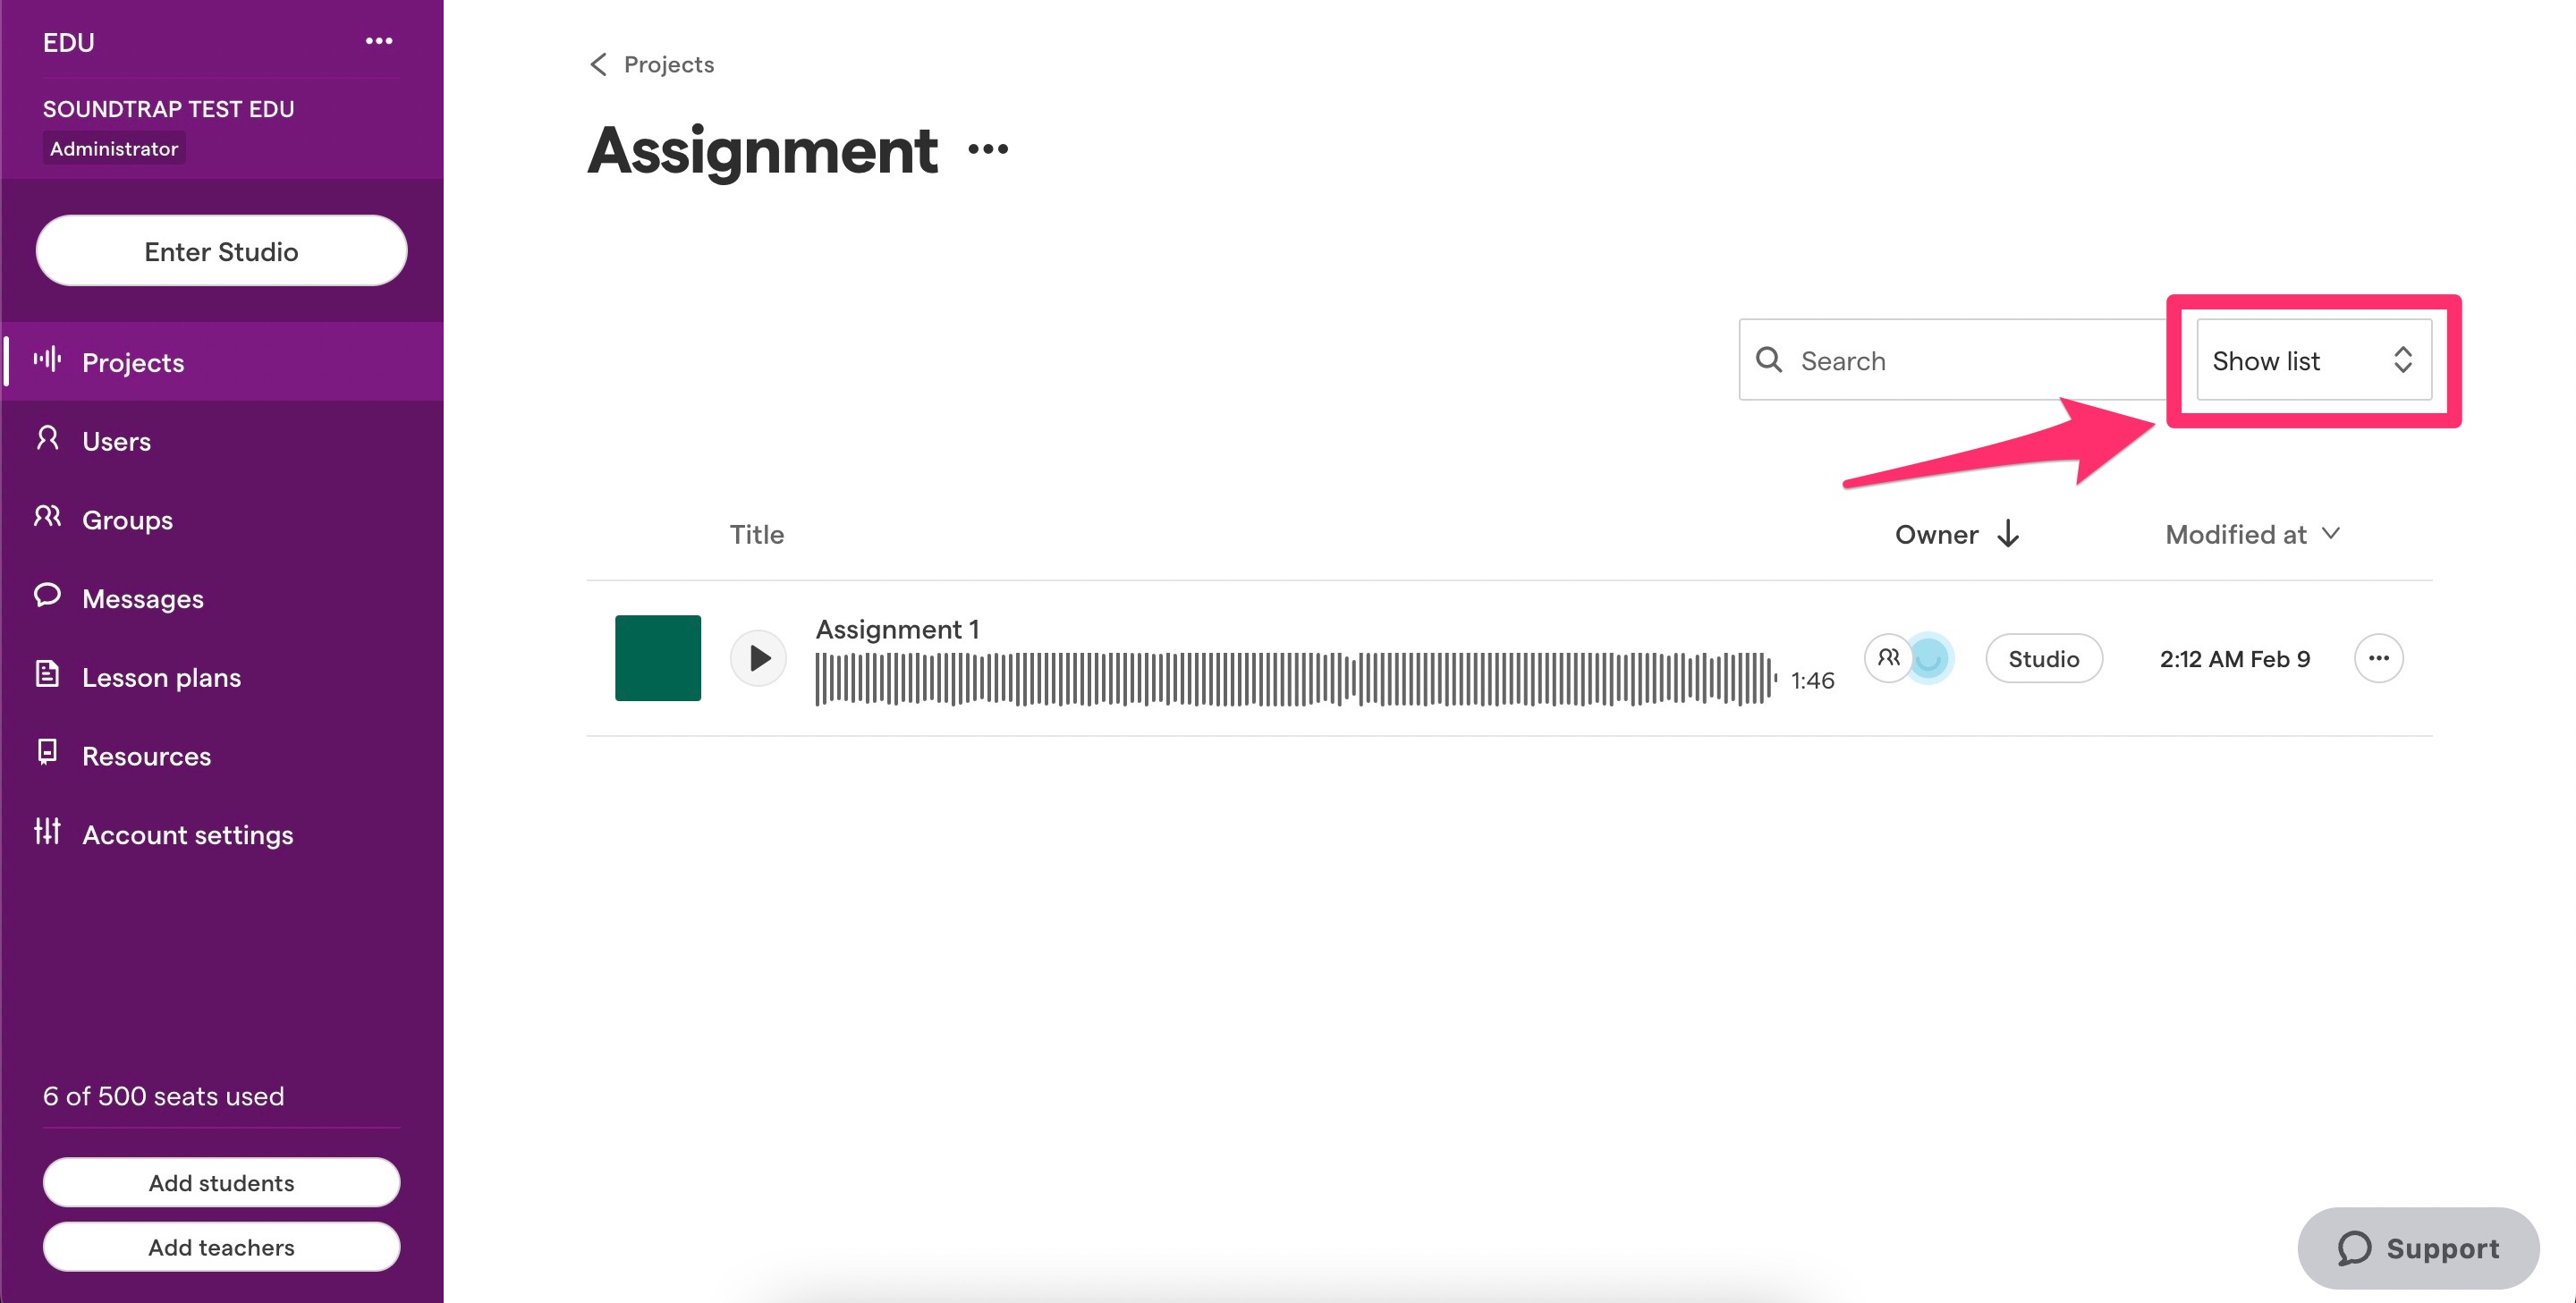
Task: Click the three-dot menu beside EDU
Action: click(x=378, y=41)
